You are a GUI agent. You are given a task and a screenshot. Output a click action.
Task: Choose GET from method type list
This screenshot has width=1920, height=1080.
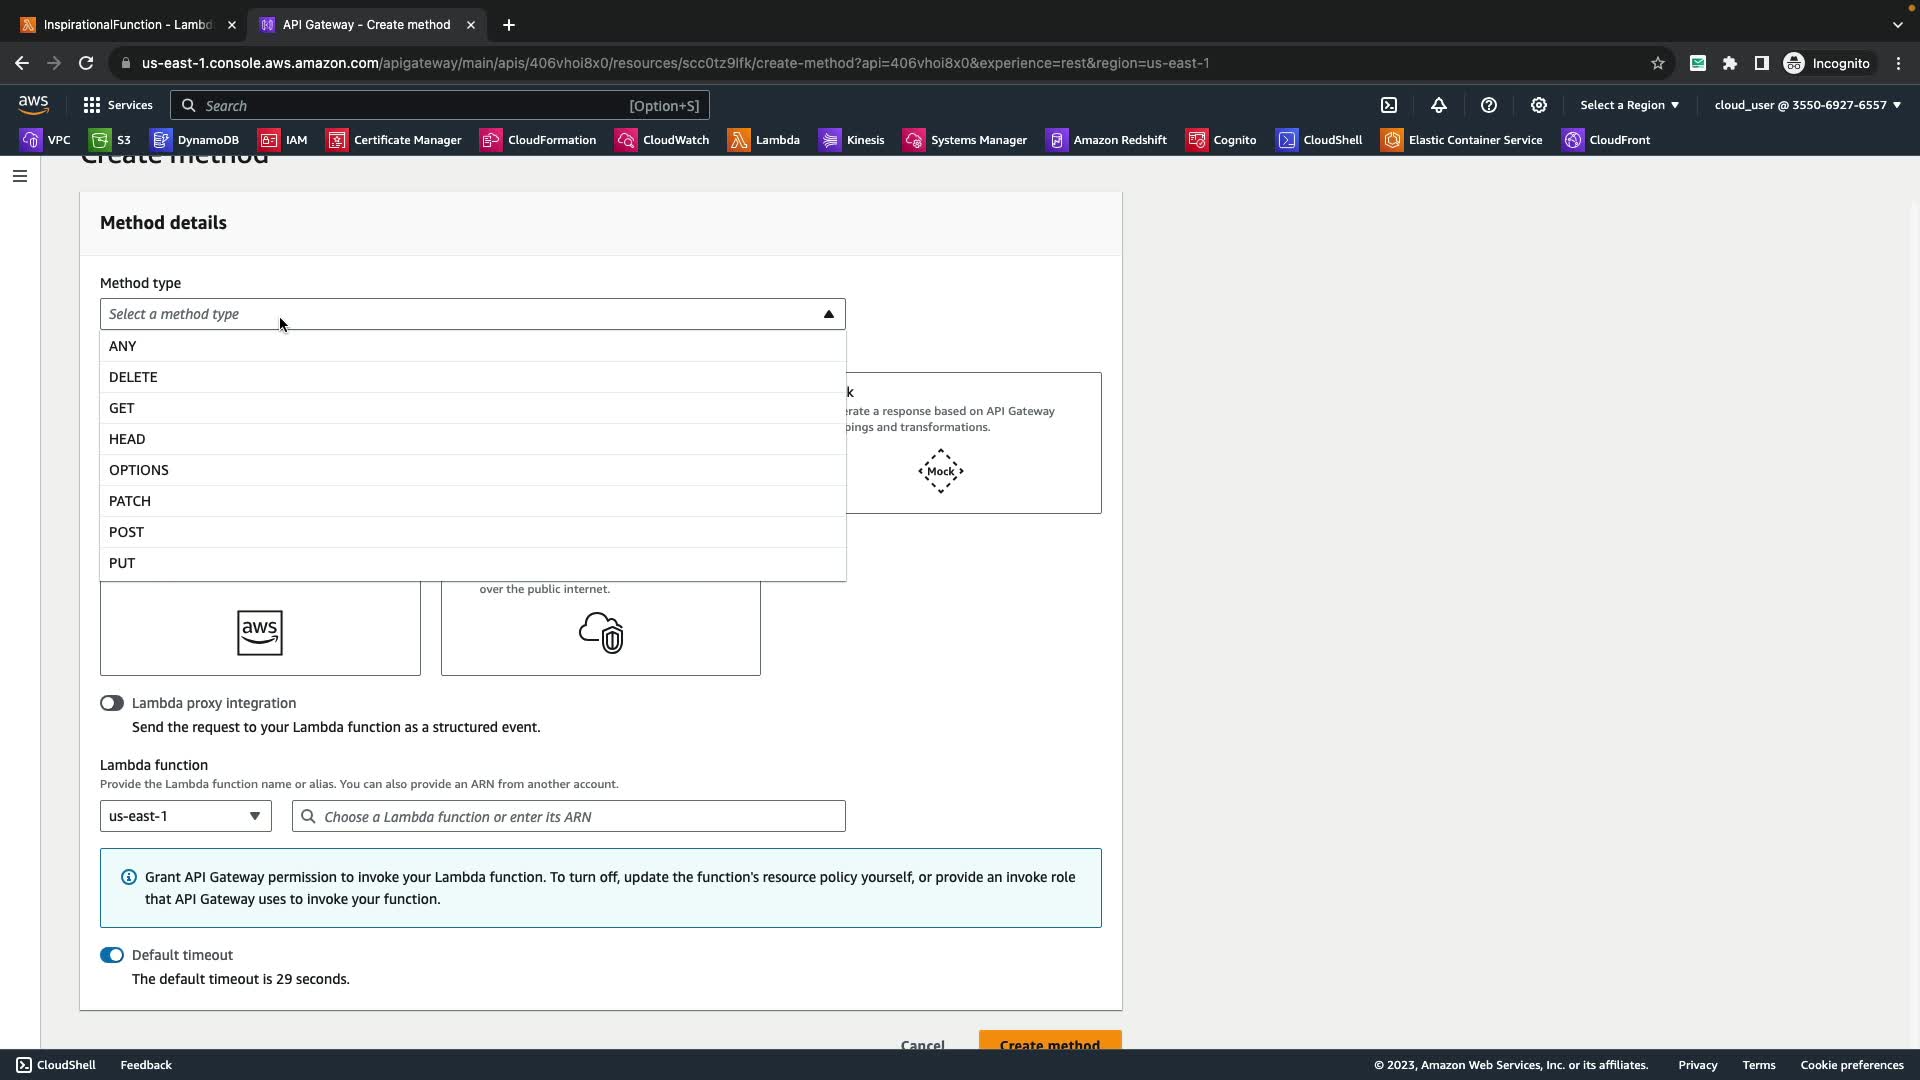tap(122, 408)
